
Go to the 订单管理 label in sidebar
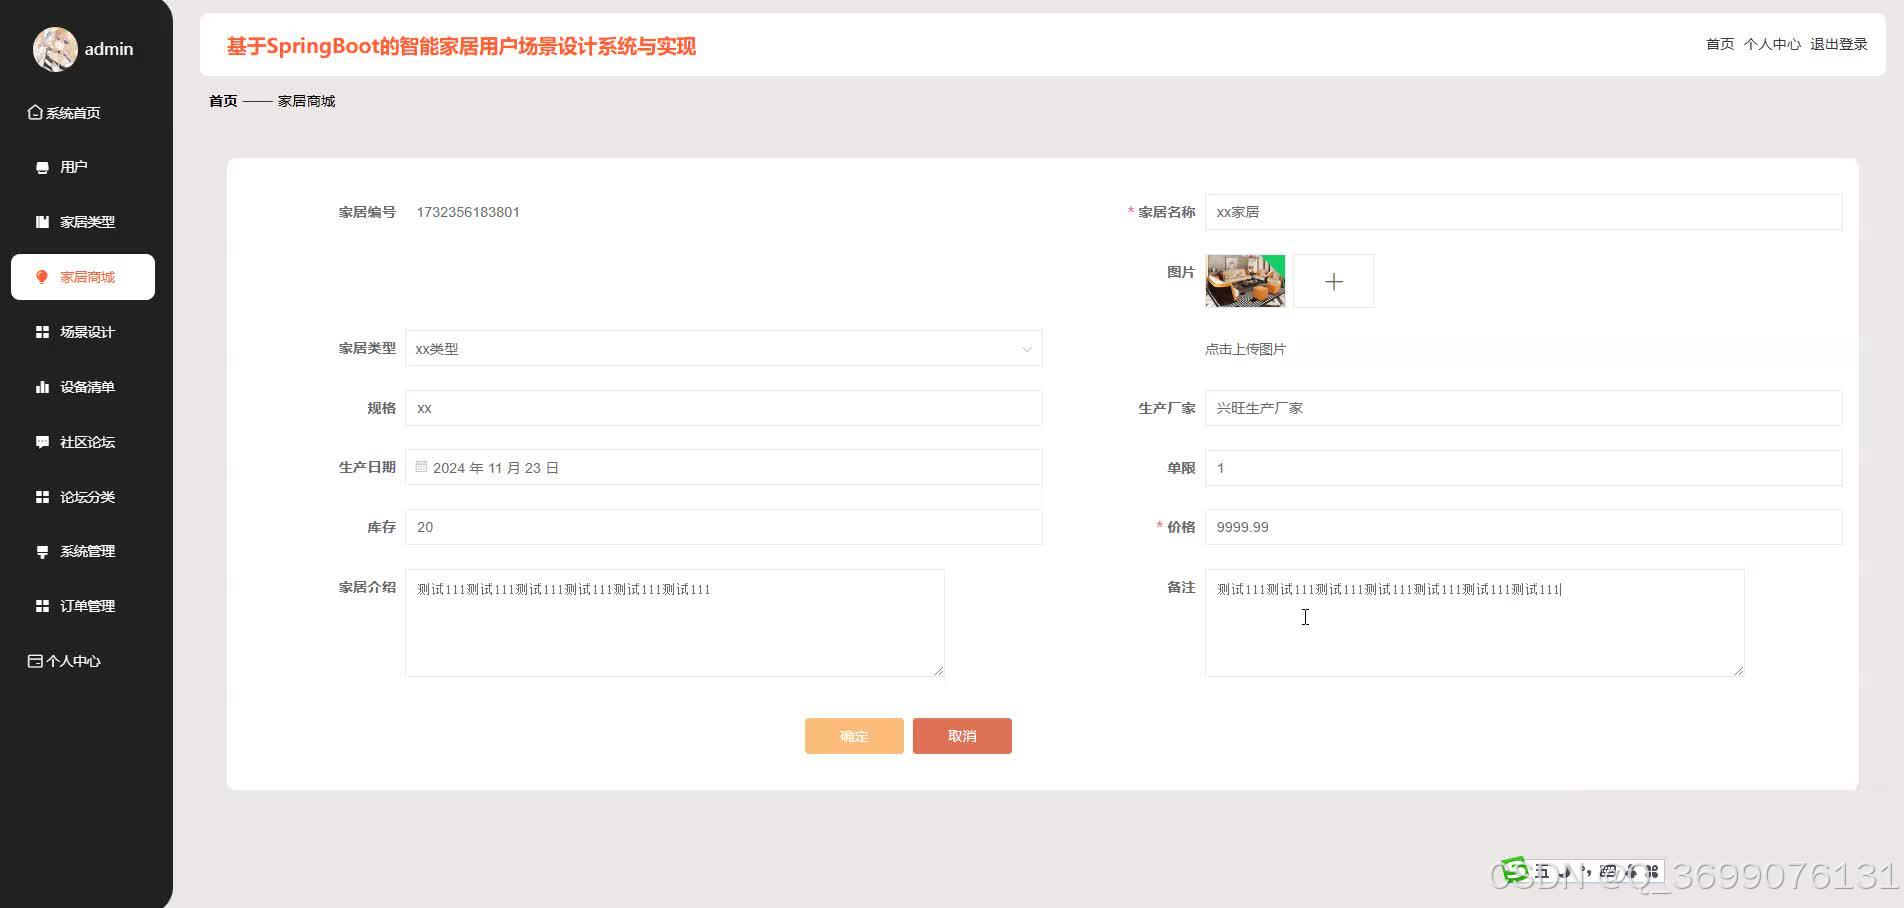[x=88, y=606]
